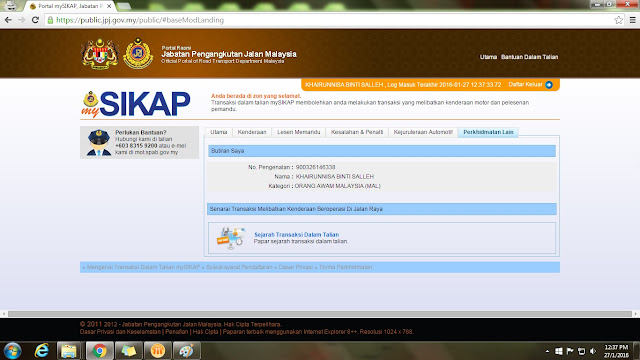Open the orange taskbar application icon

point(158,351)
